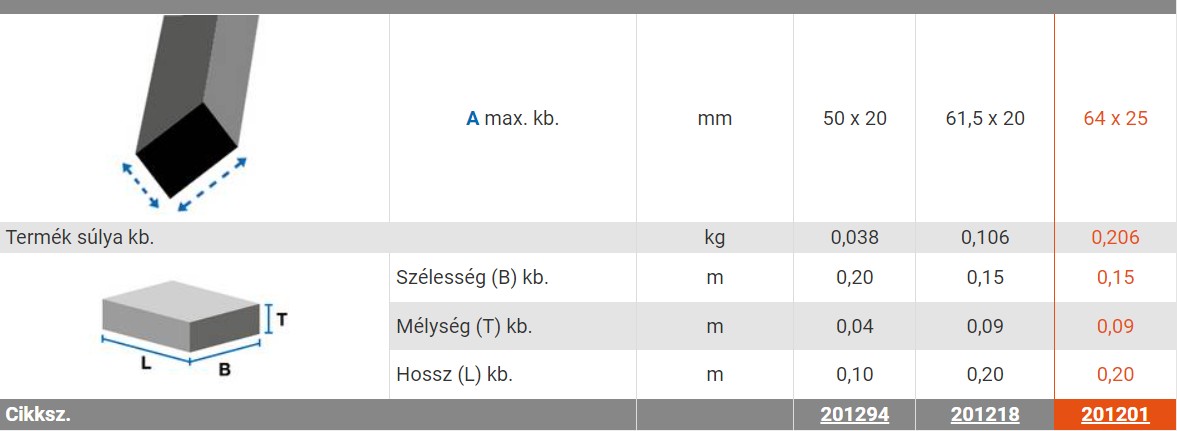
Task: Click the kg unit cell
Action: [715, 239]
